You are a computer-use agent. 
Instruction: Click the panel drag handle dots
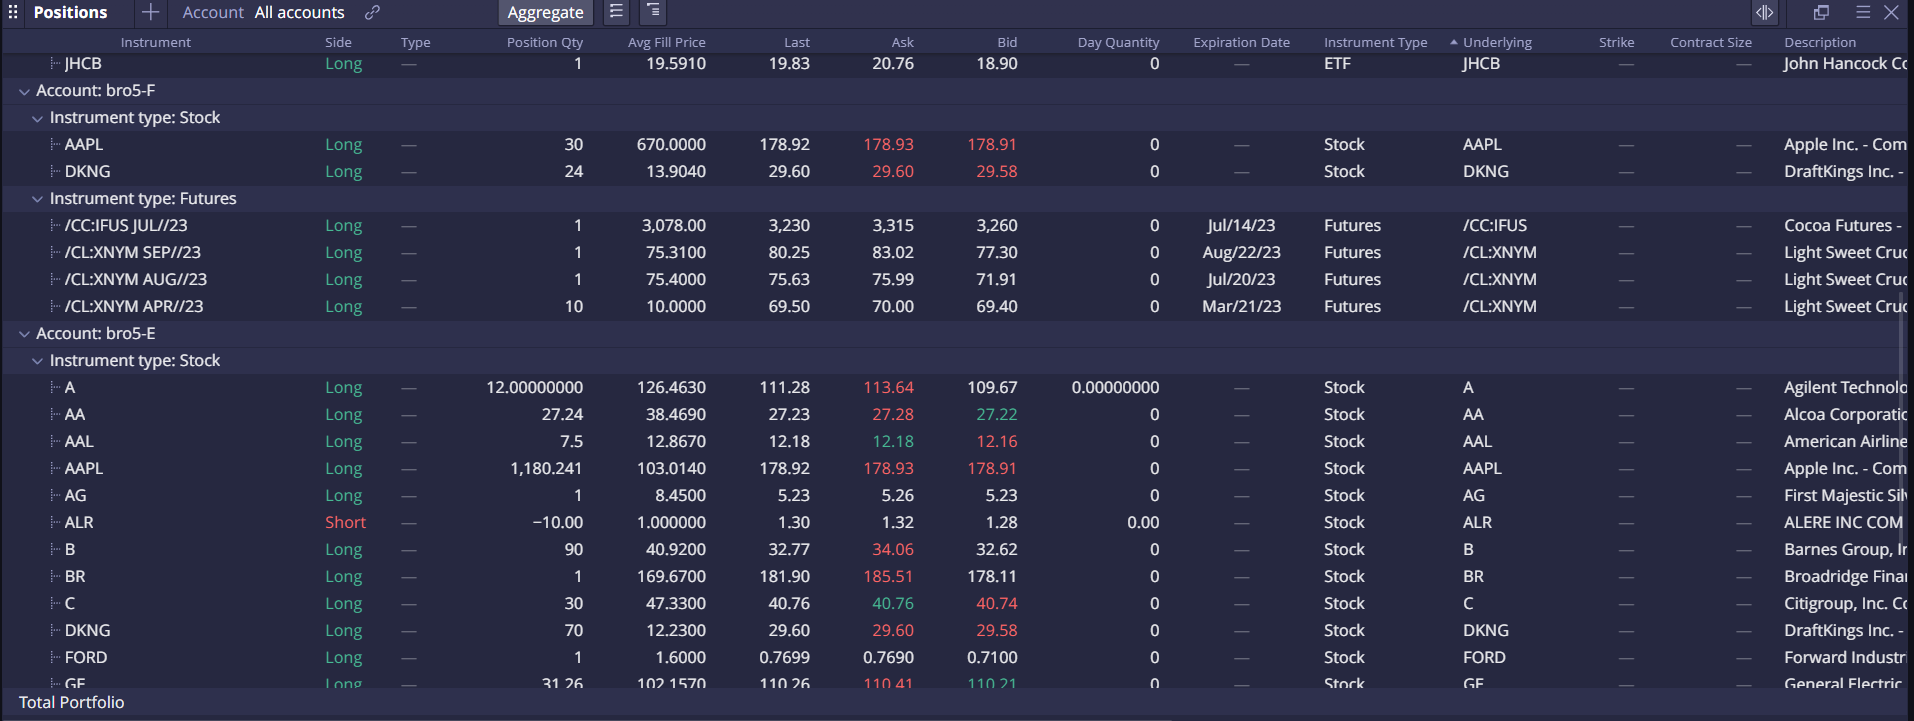(x=14, y=13)
